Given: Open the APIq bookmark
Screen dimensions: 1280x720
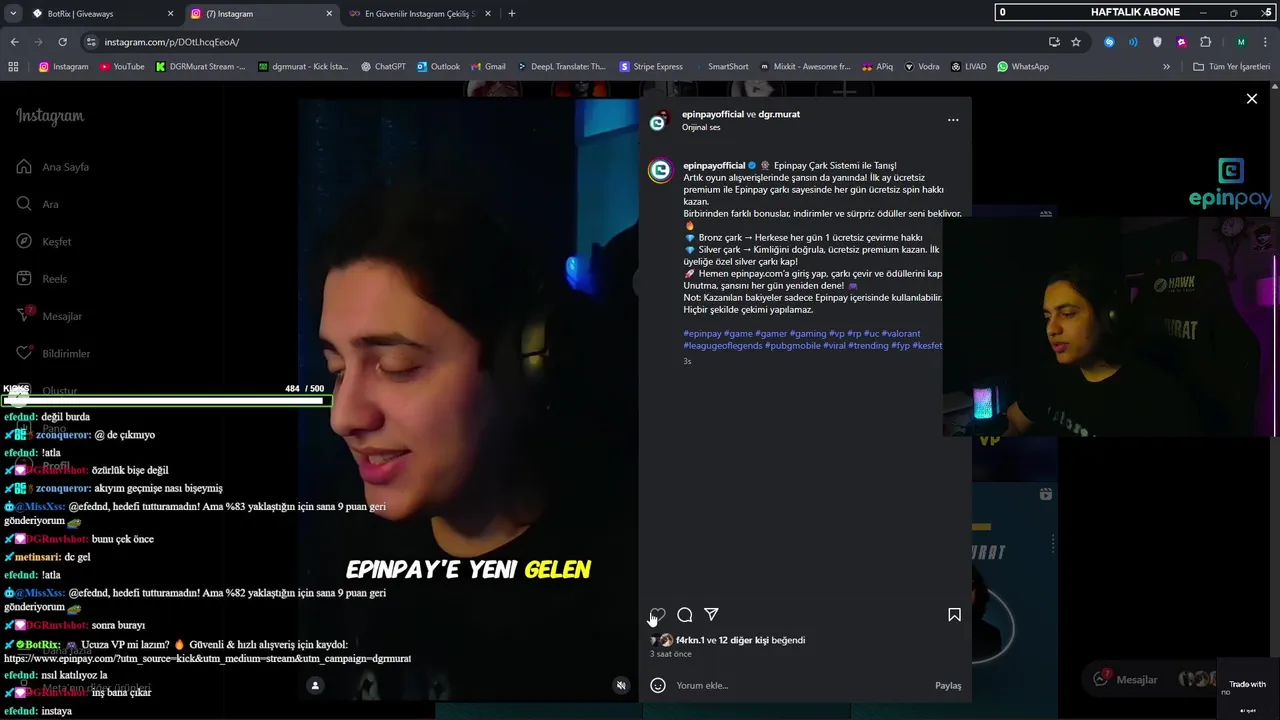Looking at the screenshot, I should [x=877, y=67].
